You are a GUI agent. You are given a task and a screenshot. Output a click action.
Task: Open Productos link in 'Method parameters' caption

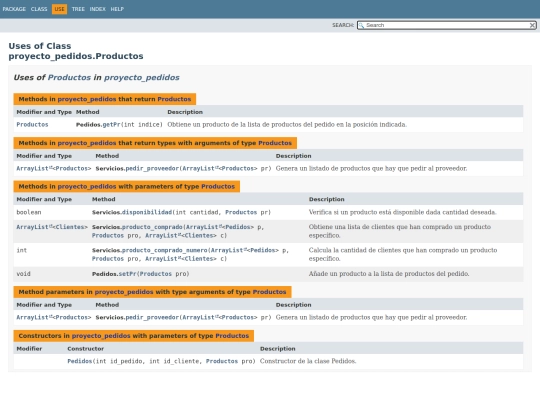(x=269, y=292)
